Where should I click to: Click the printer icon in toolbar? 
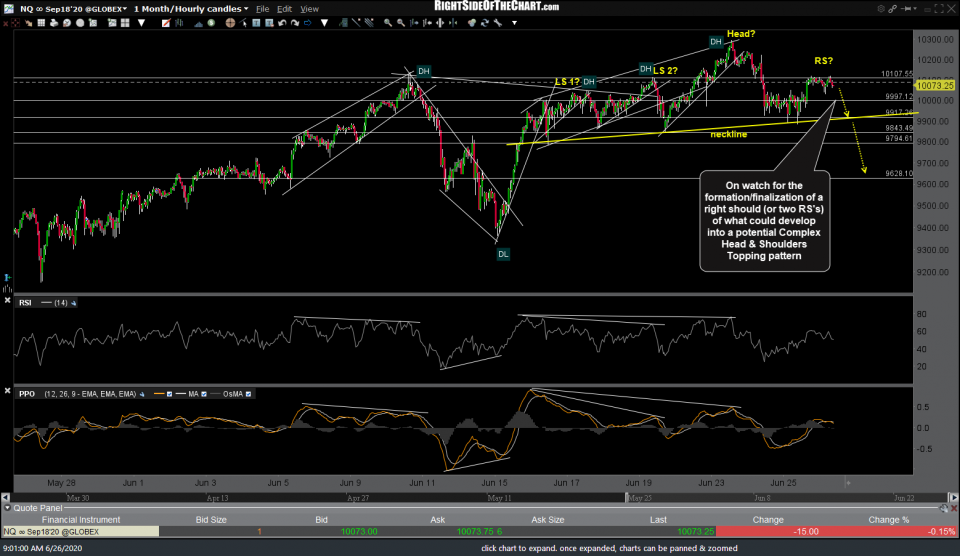point(54,23)
